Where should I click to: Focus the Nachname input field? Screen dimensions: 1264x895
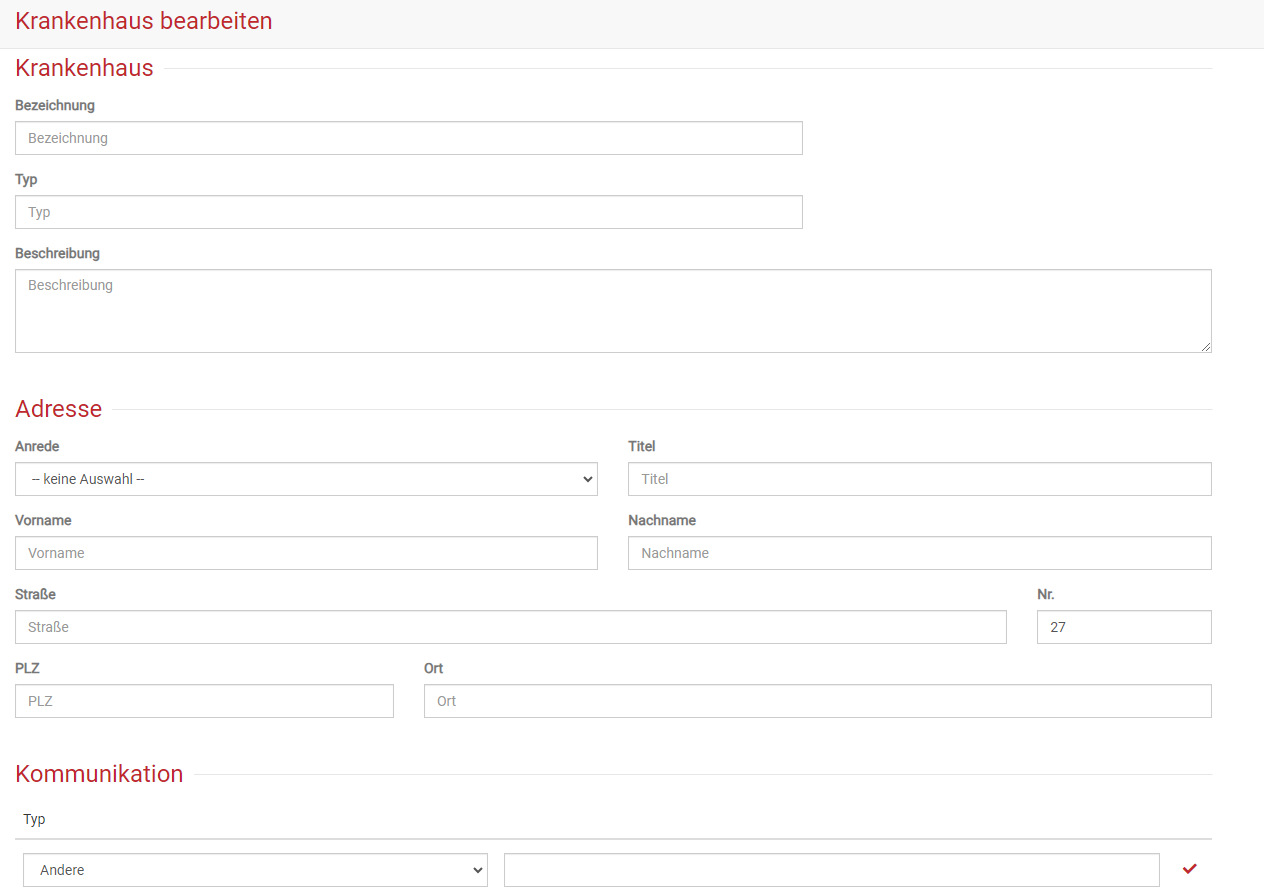919,553
